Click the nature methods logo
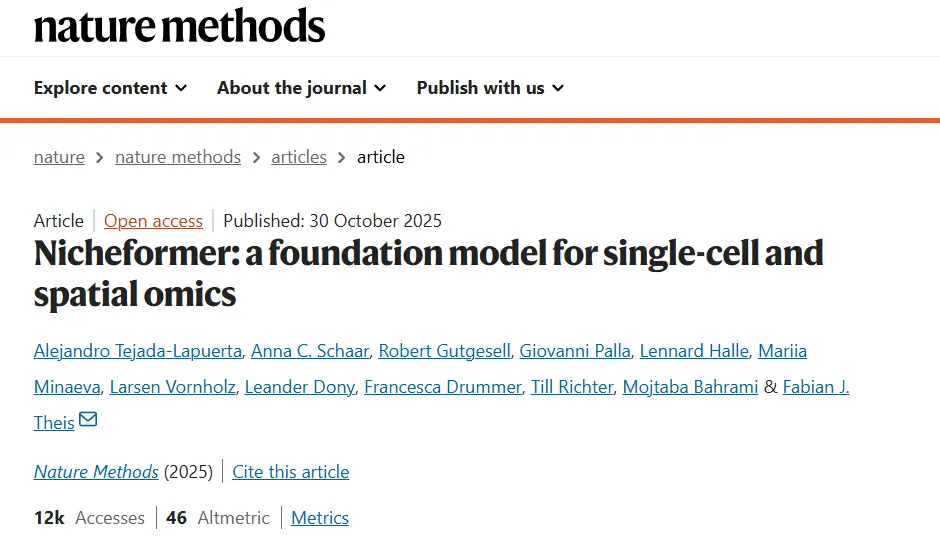 coord(180,25)
